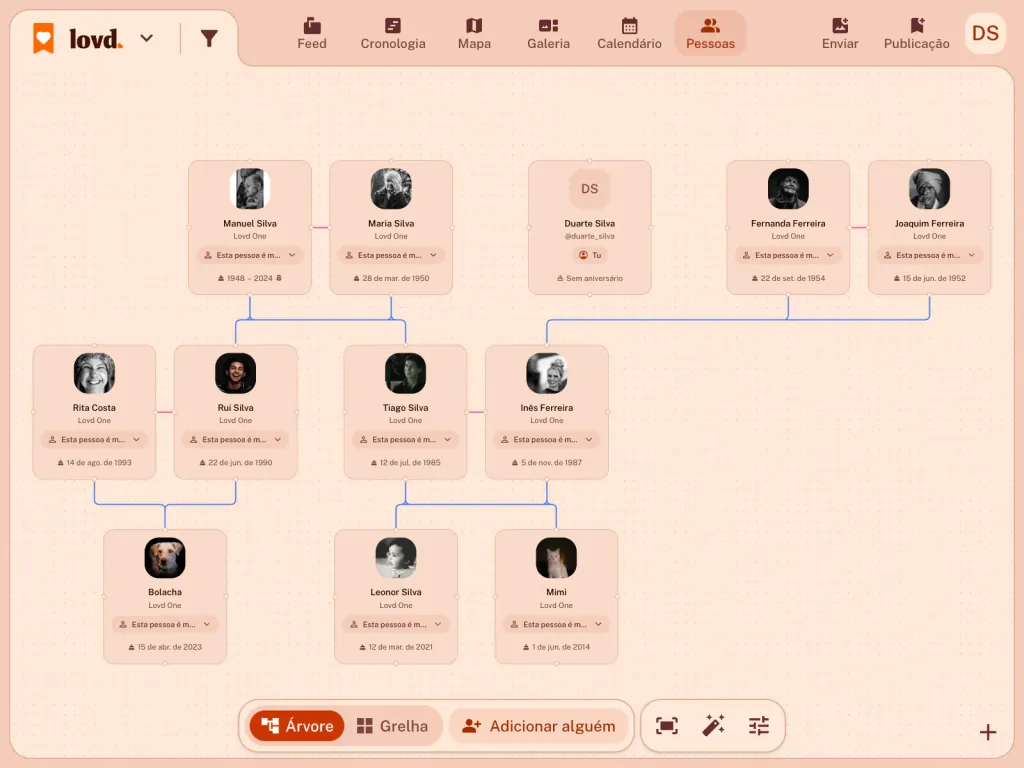The image size is (1024, 768).
Task: Open Inês Ferreira's profile photo
Action: coord(547,373)
